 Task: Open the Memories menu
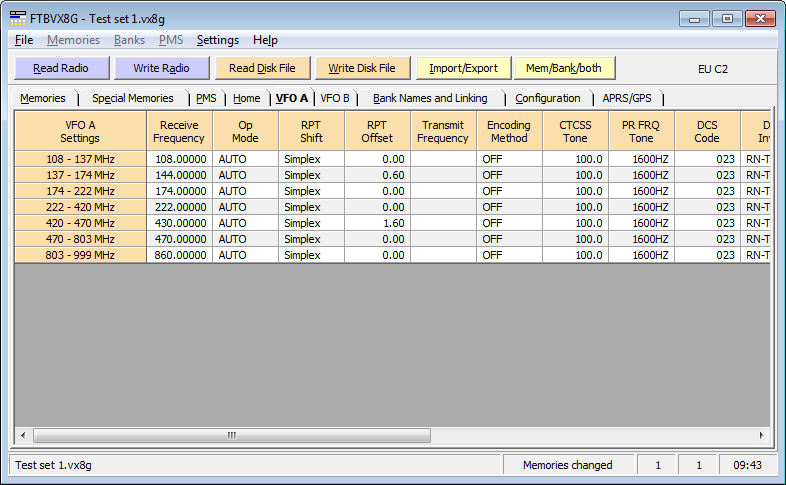(x=73, y=40)
